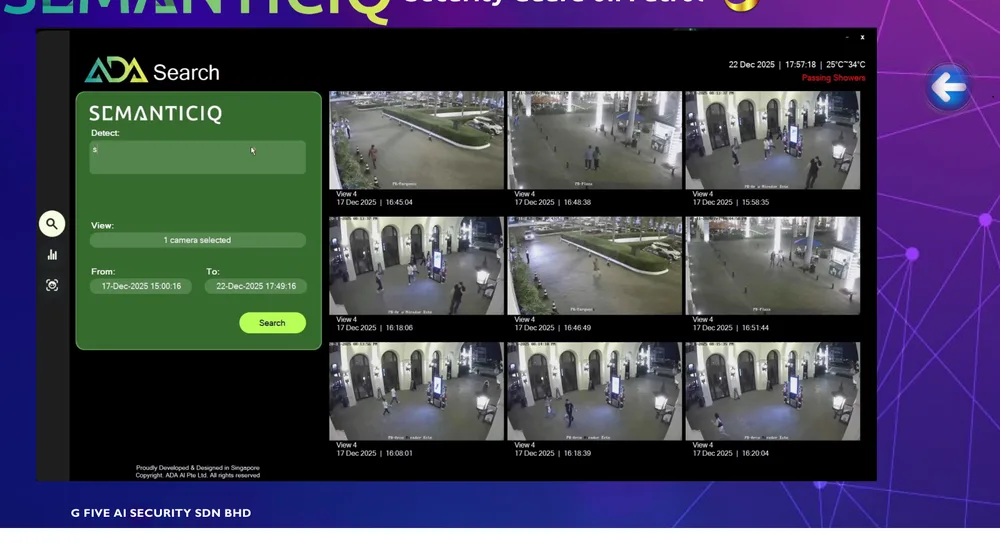The height and width of the screenshot is (543, 1000).
Task: Click the 'View:' label
Action: tap(102, 225)
